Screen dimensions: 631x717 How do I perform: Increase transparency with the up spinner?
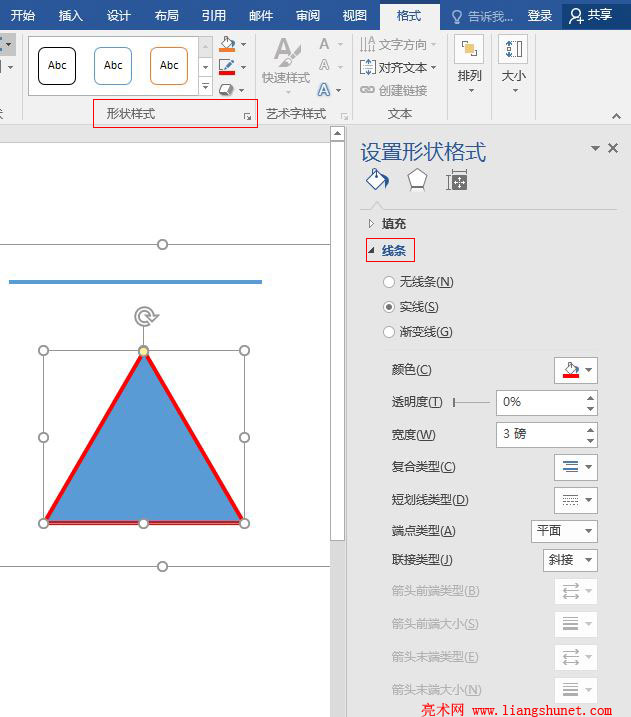pos(591,397)
